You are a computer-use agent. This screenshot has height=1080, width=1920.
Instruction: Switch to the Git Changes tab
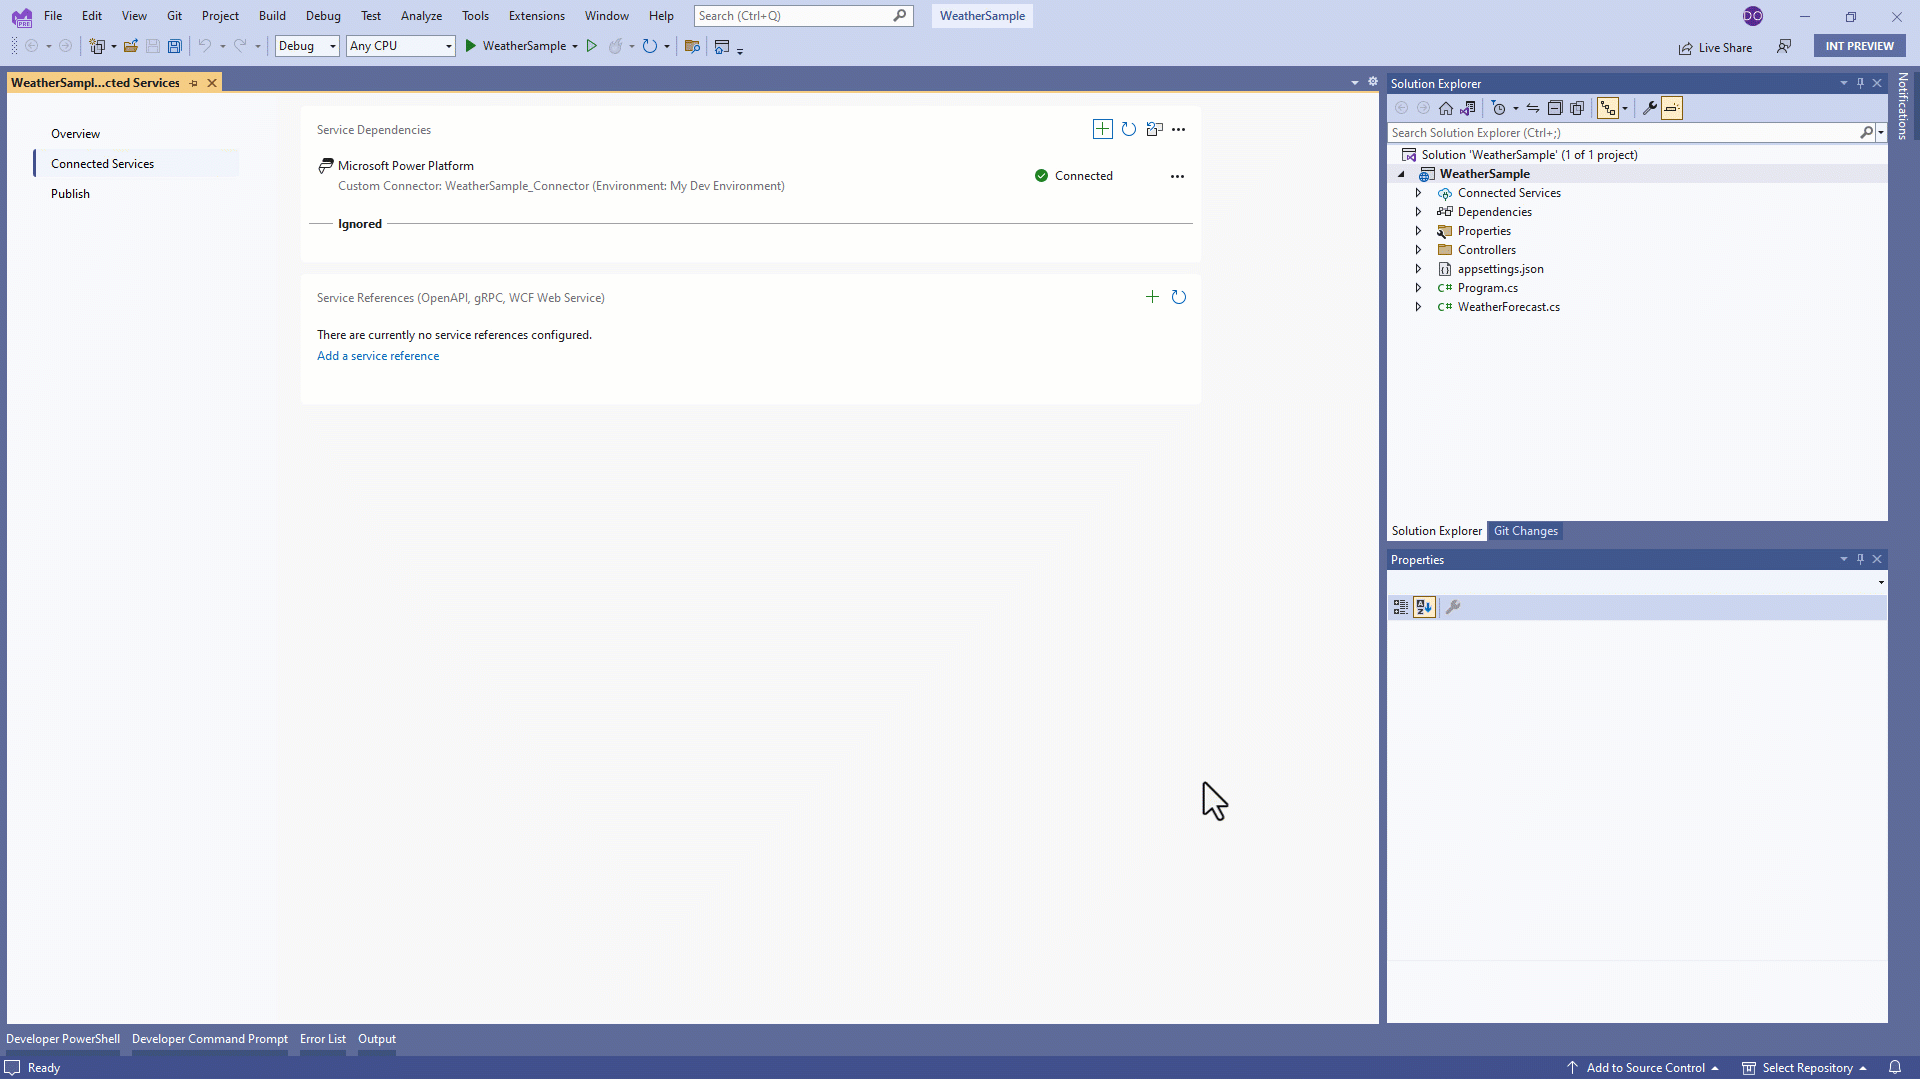click(x=1526, y=531)
